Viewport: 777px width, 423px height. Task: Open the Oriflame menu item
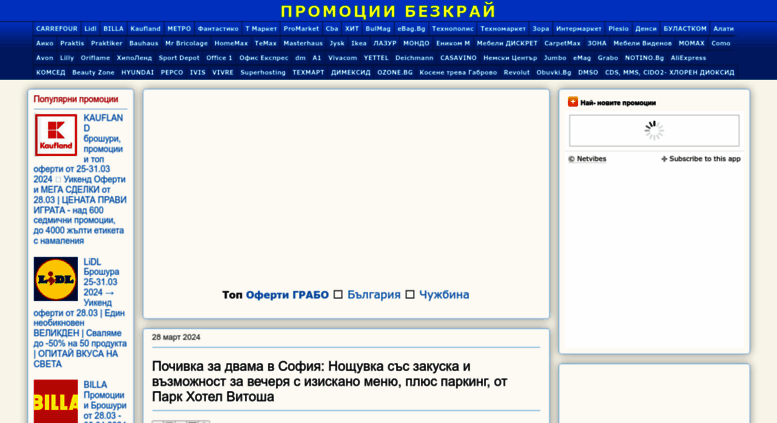[95, 57]
